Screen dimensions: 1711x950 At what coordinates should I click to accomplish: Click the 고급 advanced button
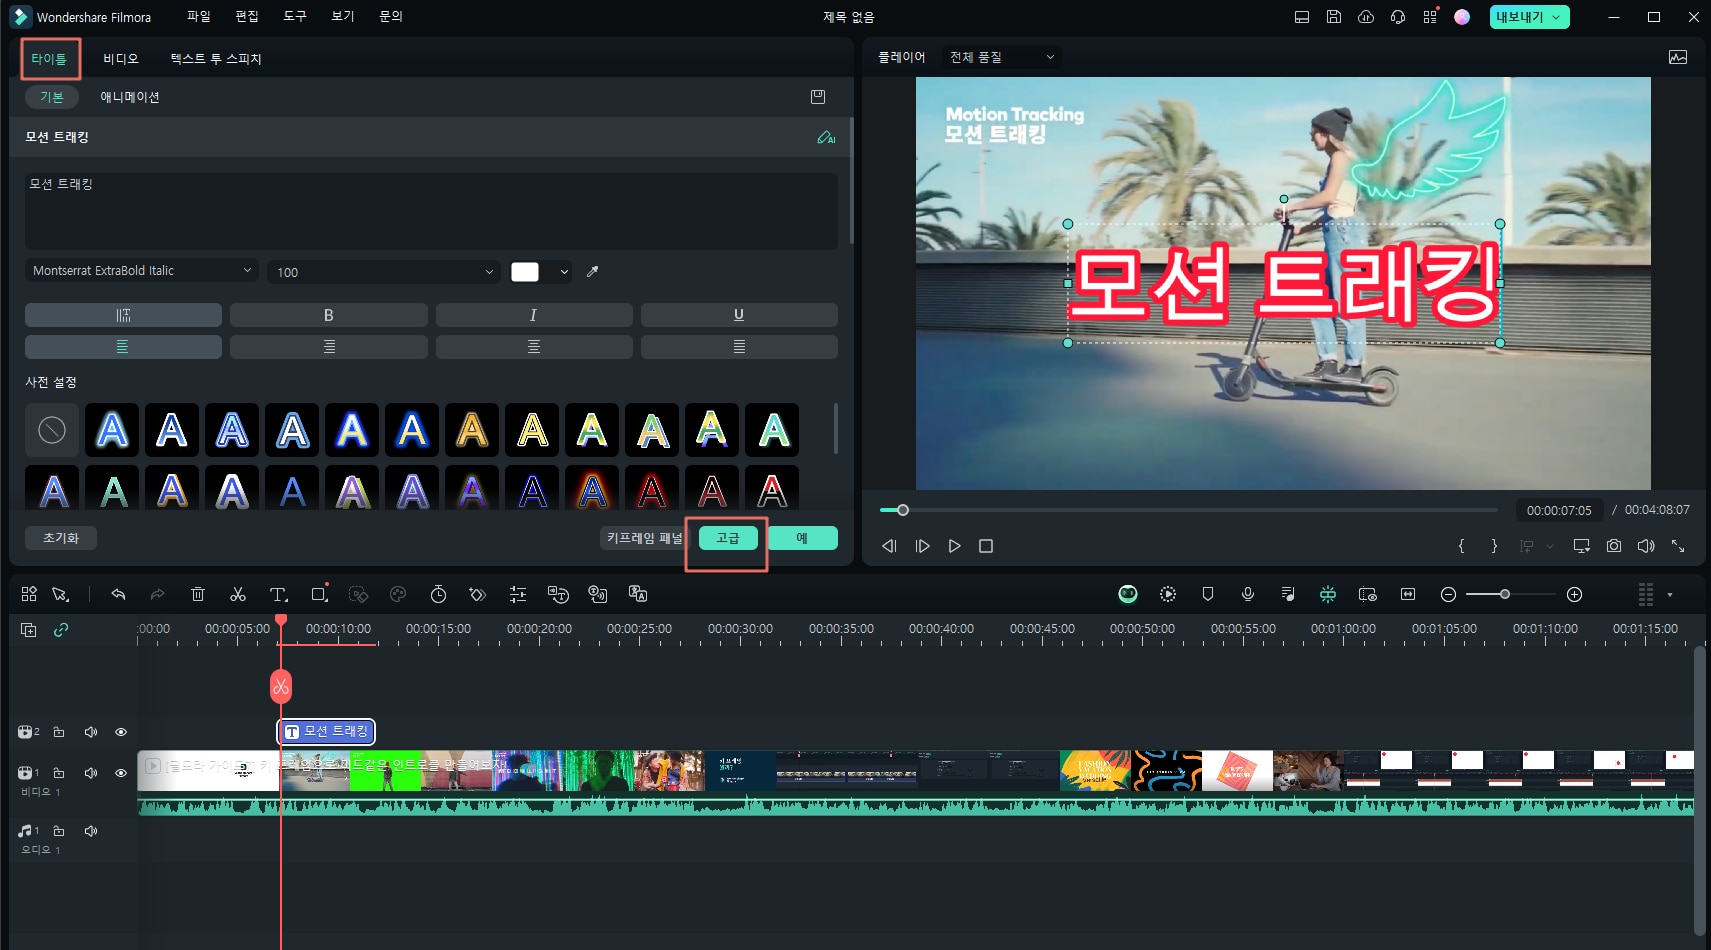728,538
